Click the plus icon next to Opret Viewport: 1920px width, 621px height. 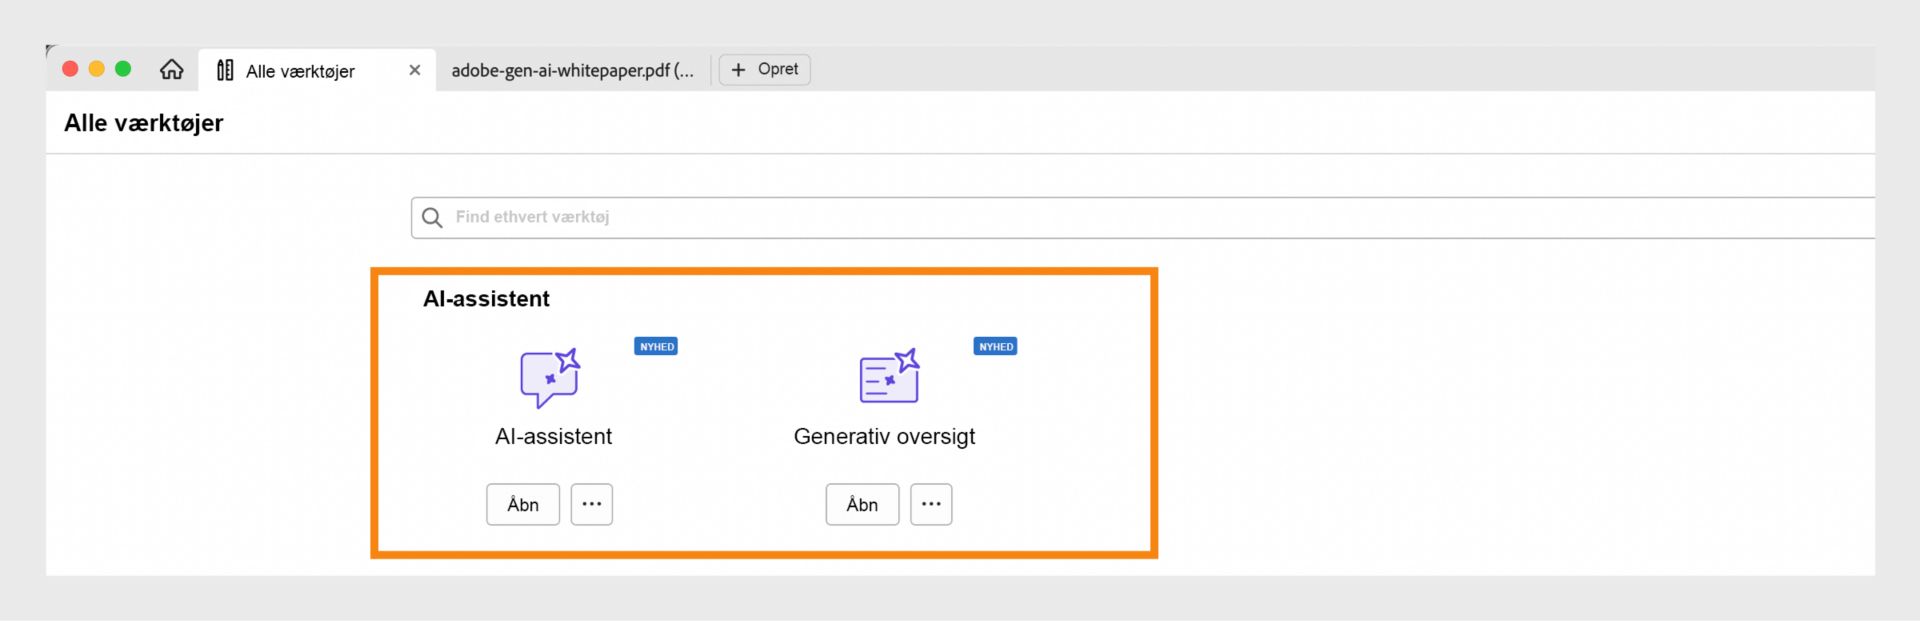[738, 69]
